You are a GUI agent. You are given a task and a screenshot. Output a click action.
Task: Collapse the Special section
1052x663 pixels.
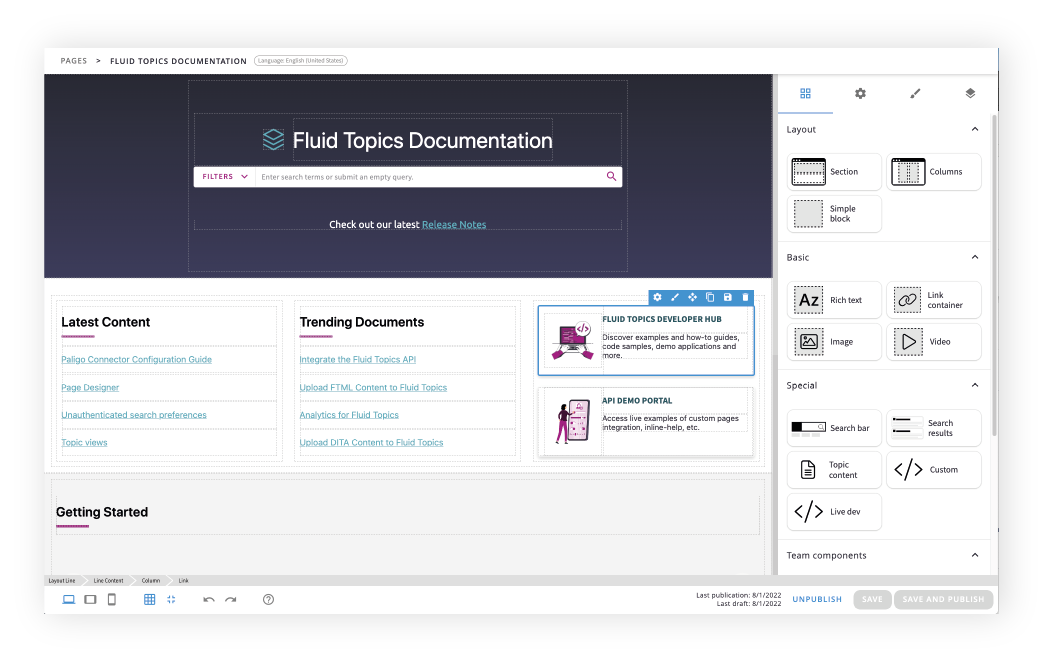tap(975, 385)
